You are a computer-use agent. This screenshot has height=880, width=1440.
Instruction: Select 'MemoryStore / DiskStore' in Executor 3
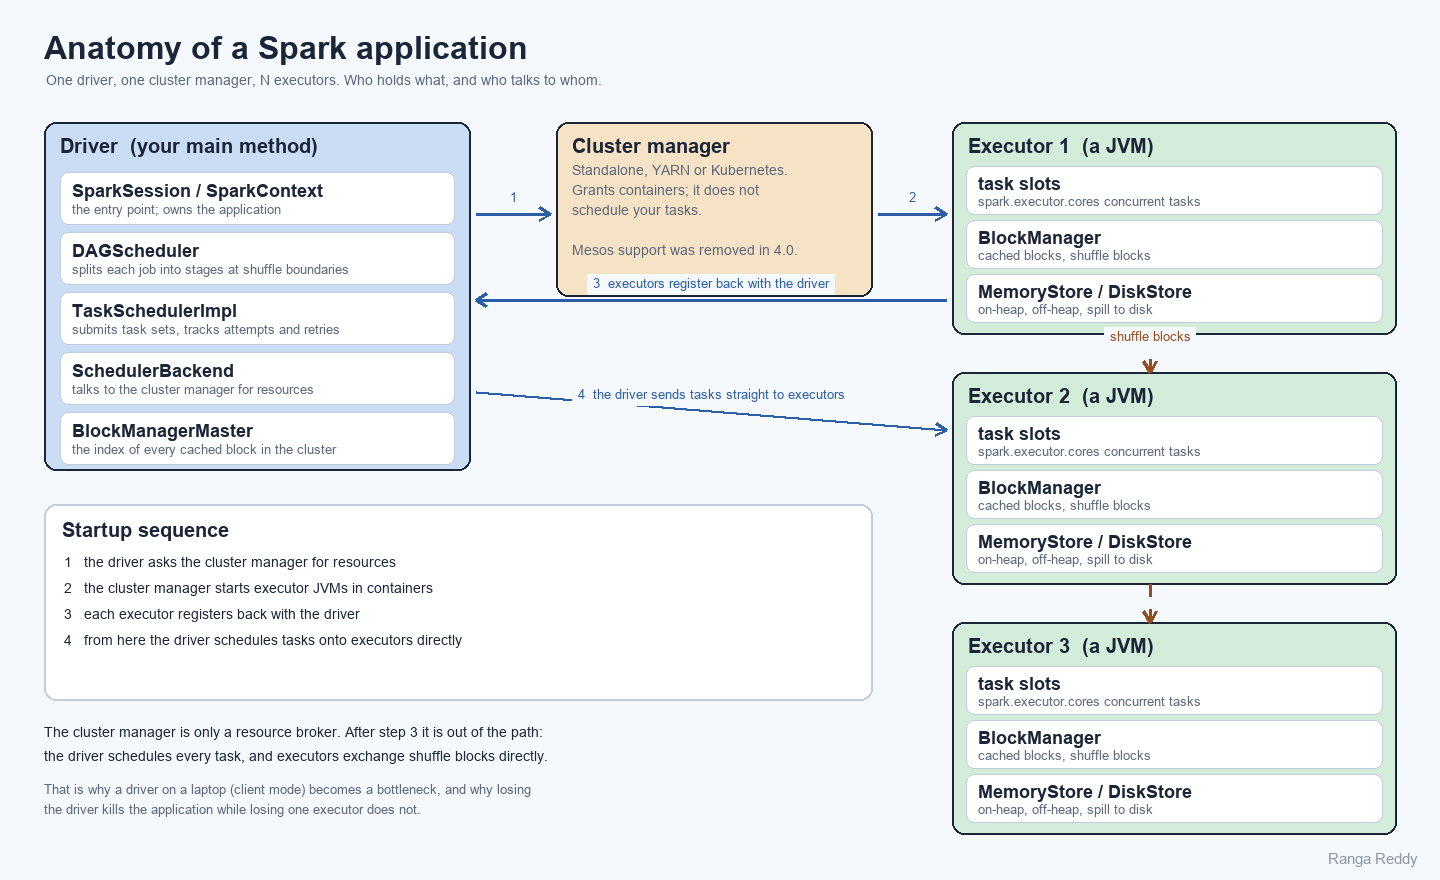[x=1085, y=792]
